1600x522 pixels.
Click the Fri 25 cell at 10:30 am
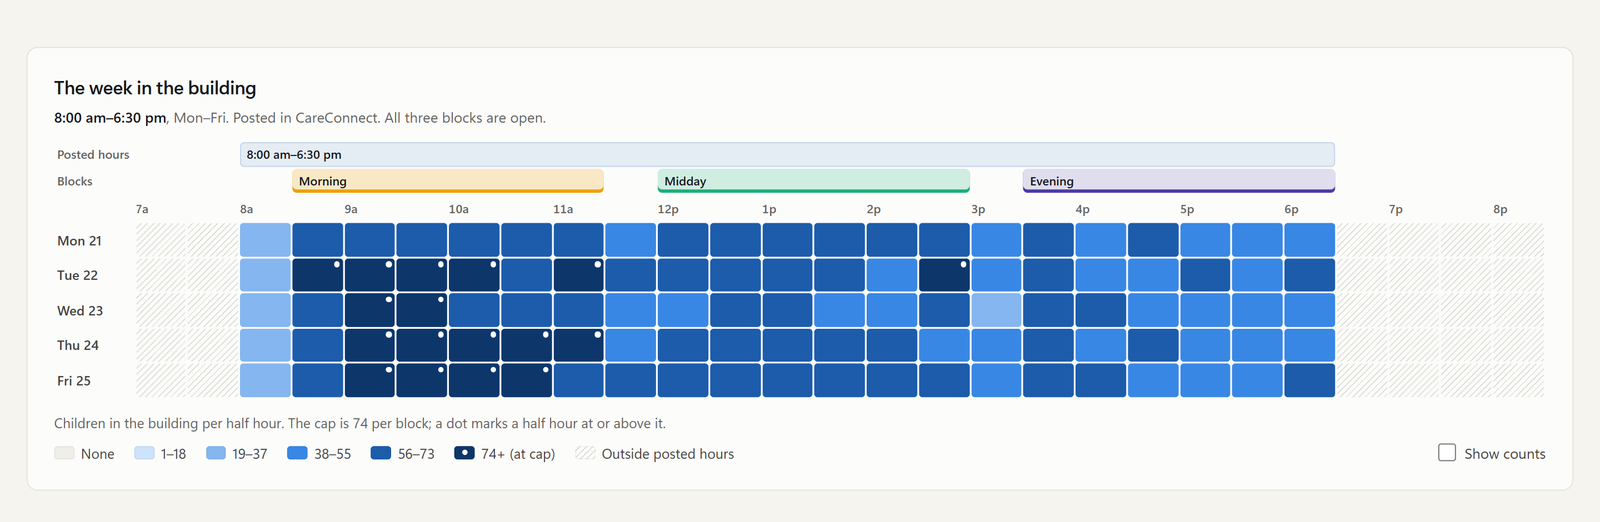527,380
